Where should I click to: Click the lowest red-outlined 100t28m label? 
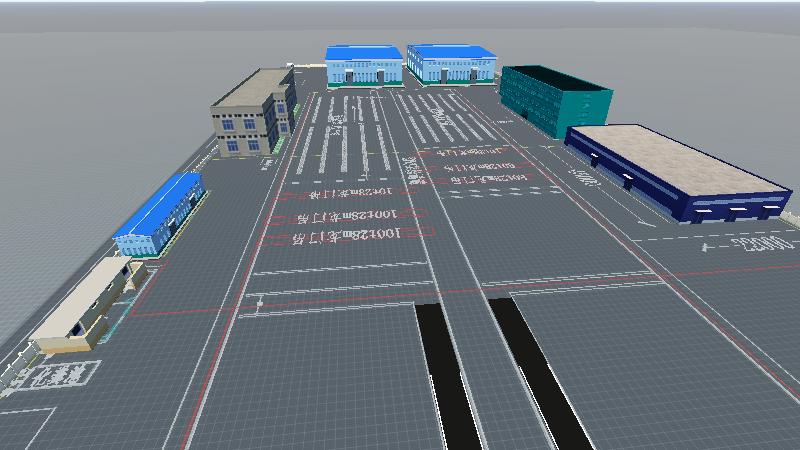tap(348, 236)
